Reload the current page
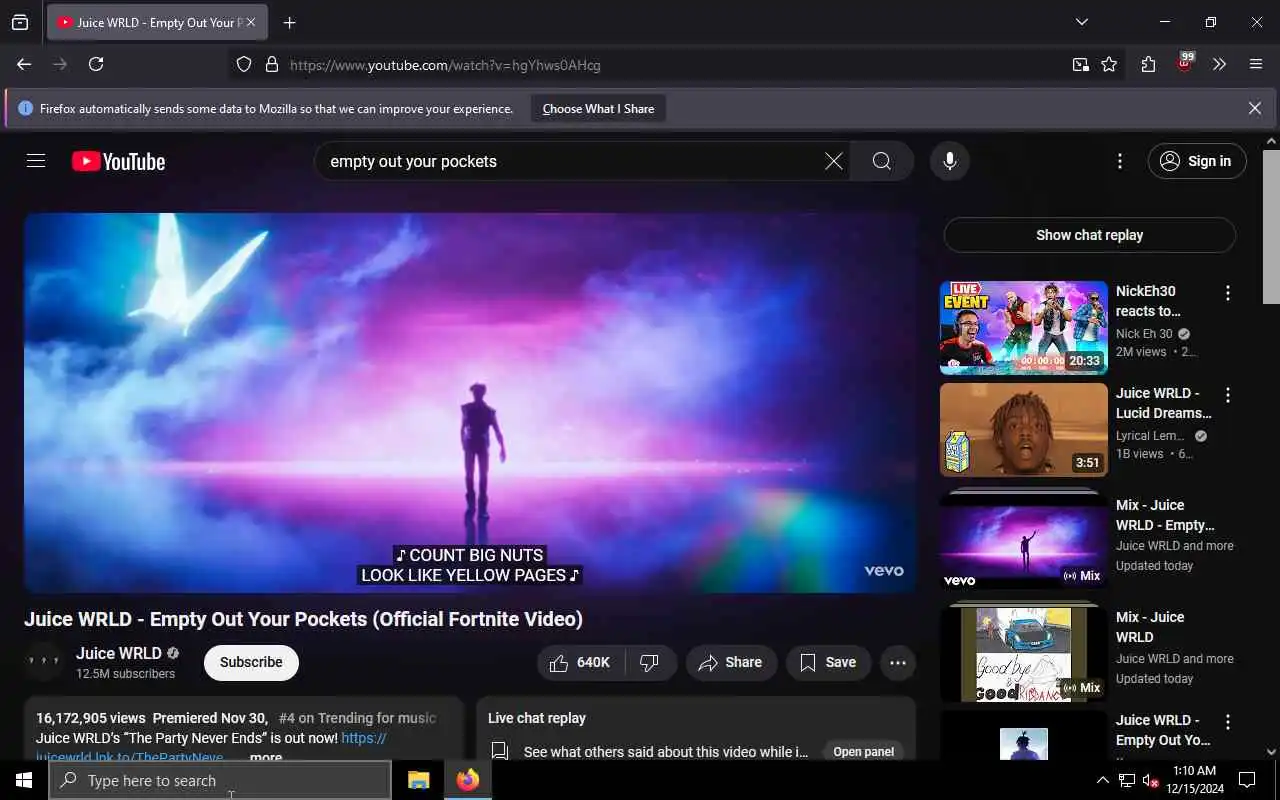 pyautogui.click(x=96, y=64)
